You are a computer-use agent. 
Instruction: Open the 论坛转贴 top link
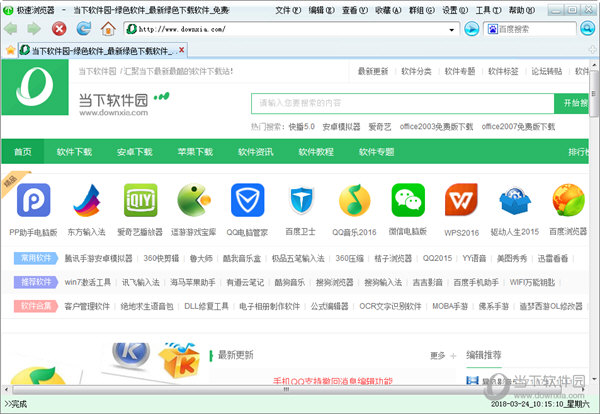547,71
